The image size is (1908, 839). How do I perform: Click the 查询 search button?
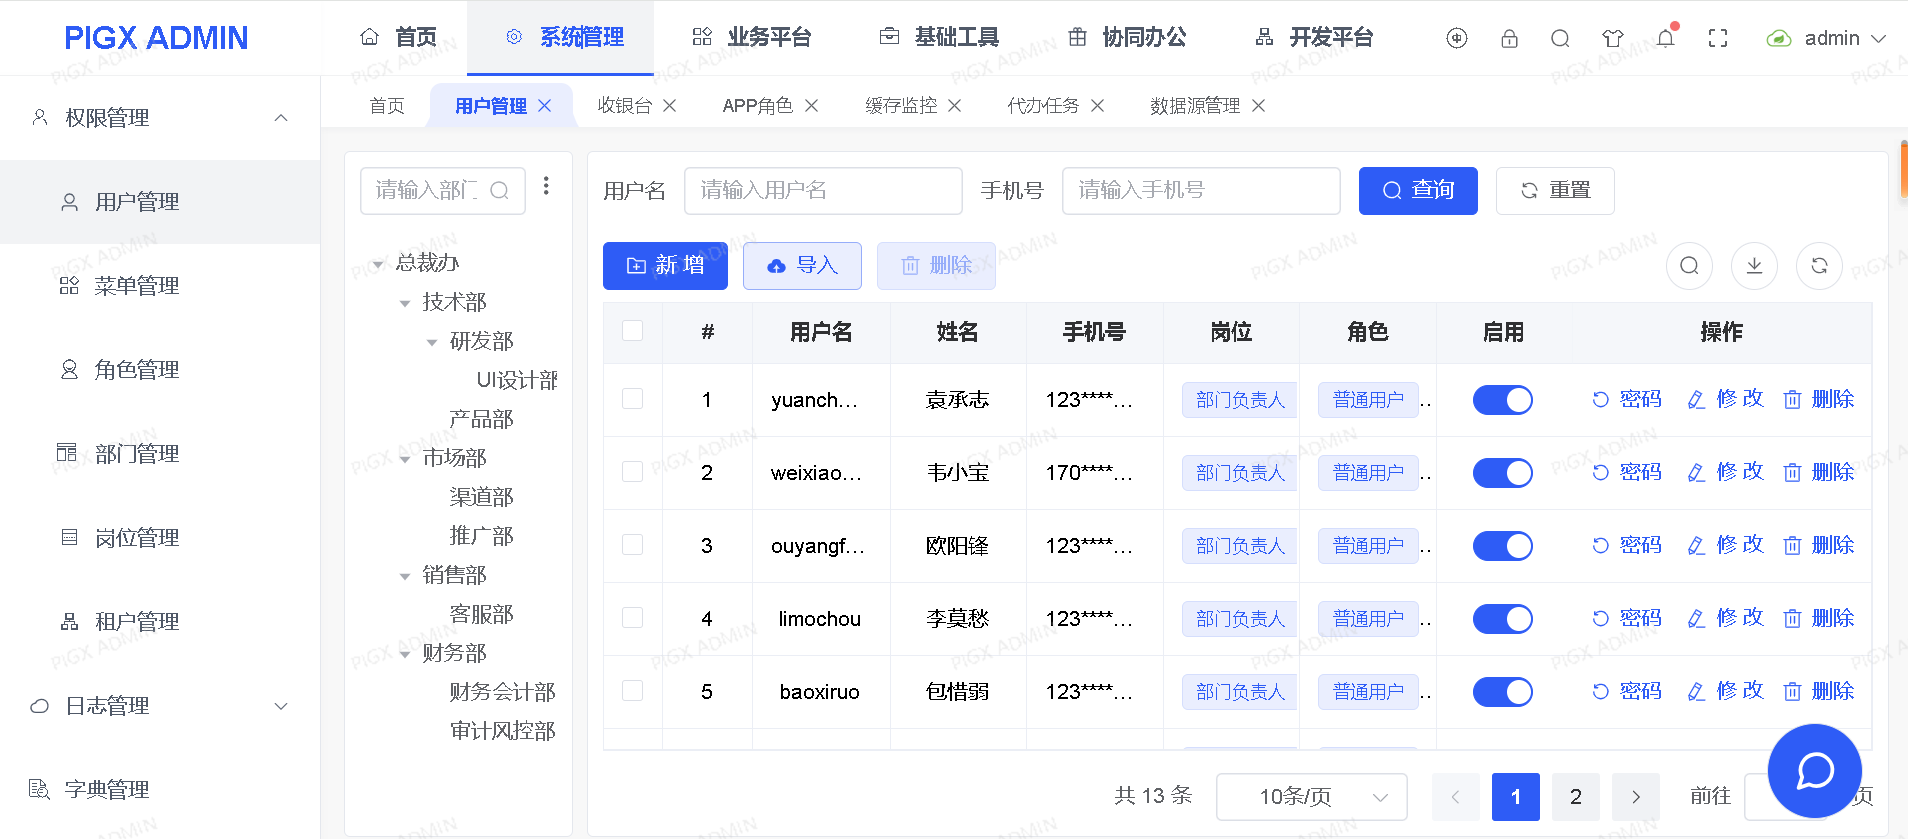1418,190
